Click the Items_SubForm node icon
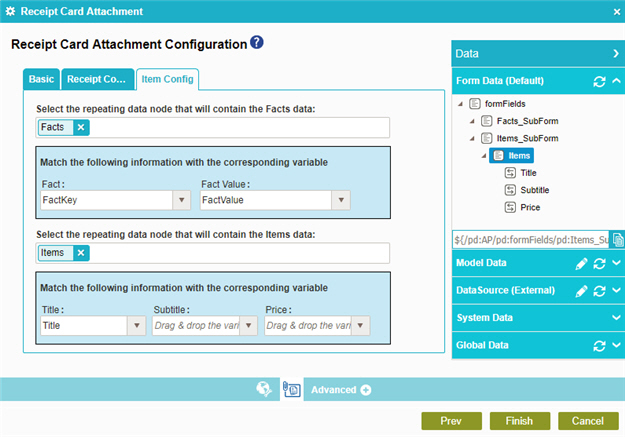The width and height of the screenshot is (625, 437). [x=486, y=138]
